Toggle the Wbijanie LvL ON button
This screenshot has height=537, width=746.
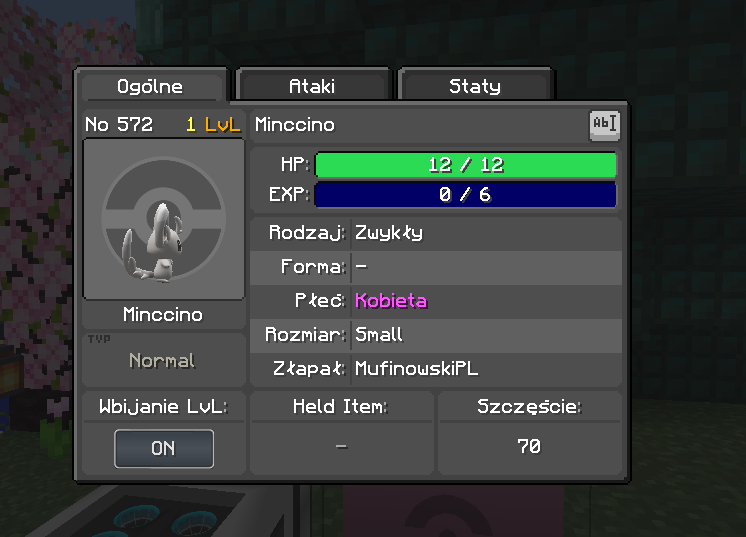click(164, 449)
